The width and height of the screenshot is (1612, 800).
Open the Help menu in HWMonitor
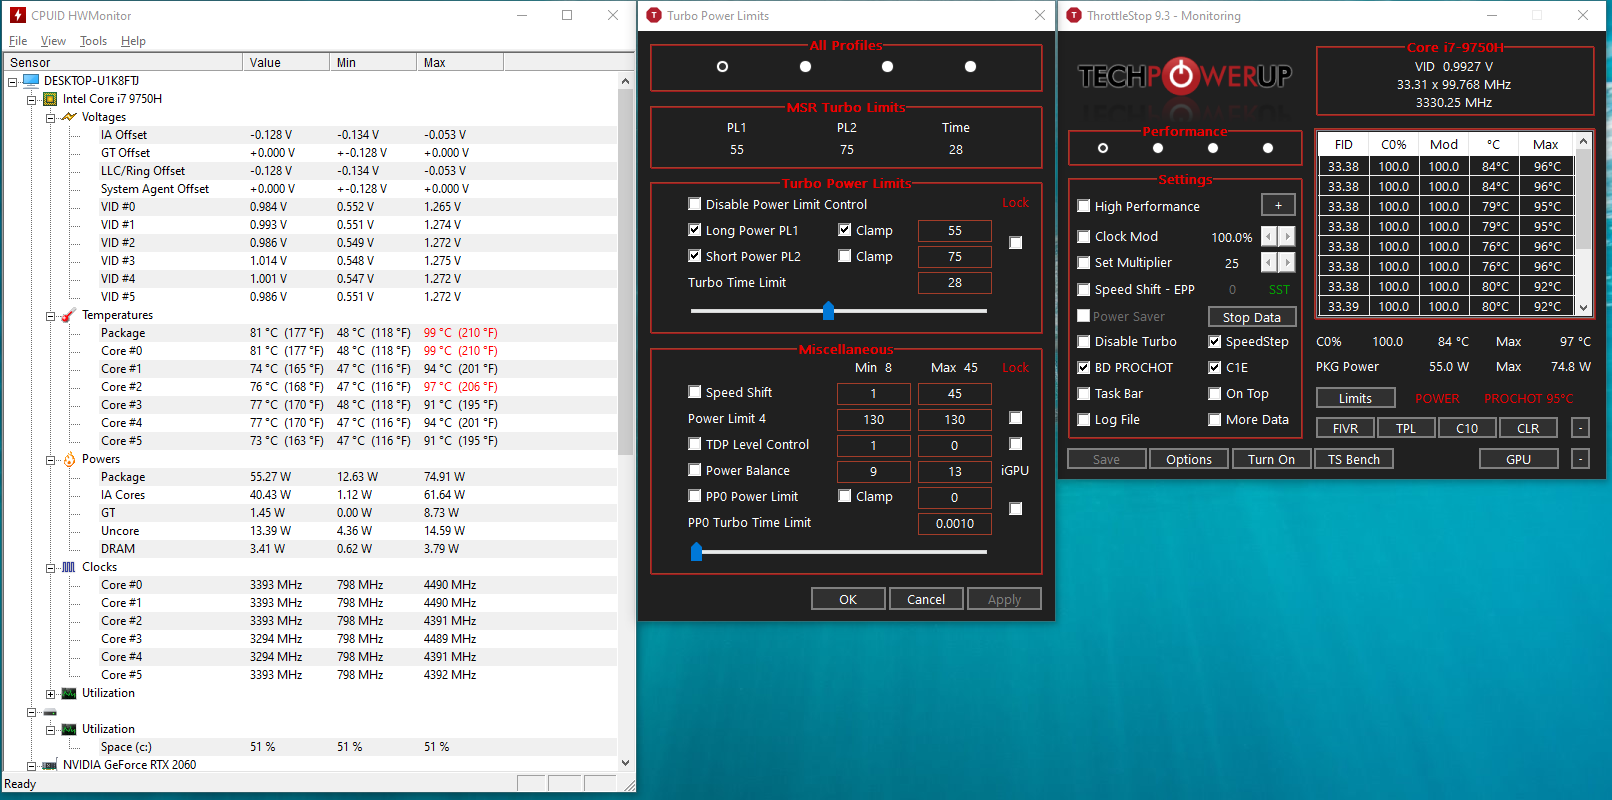133,41
